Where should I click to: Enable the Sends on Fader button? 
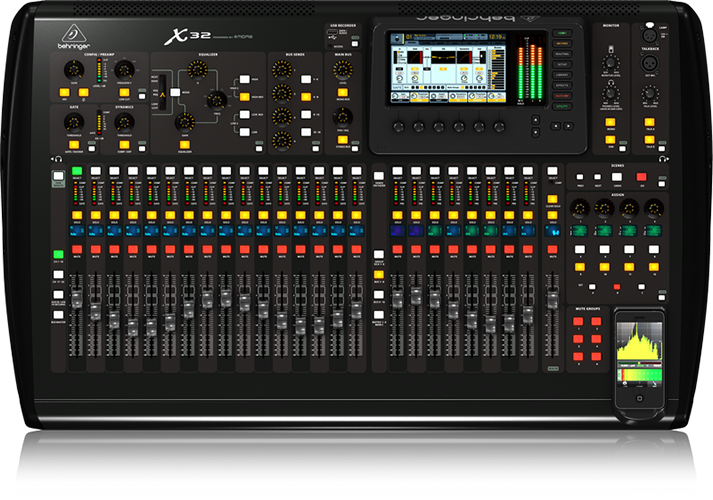(379, 176)
